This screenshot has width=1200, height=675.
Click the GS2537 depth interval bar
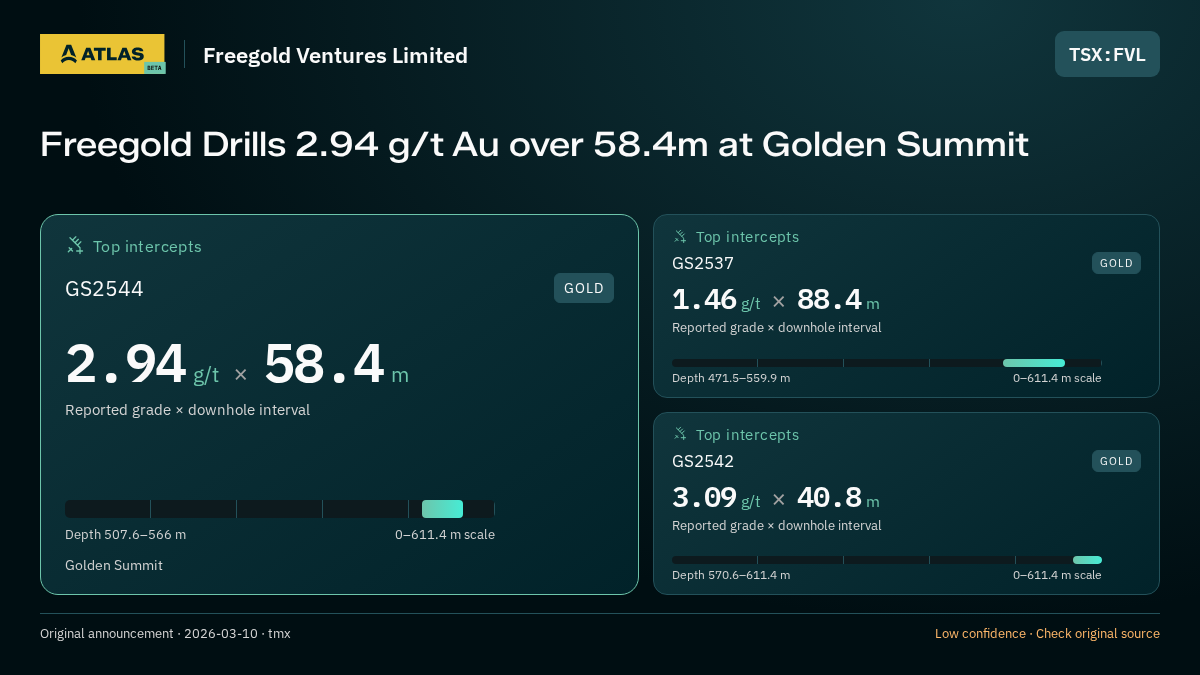[887, 363]
